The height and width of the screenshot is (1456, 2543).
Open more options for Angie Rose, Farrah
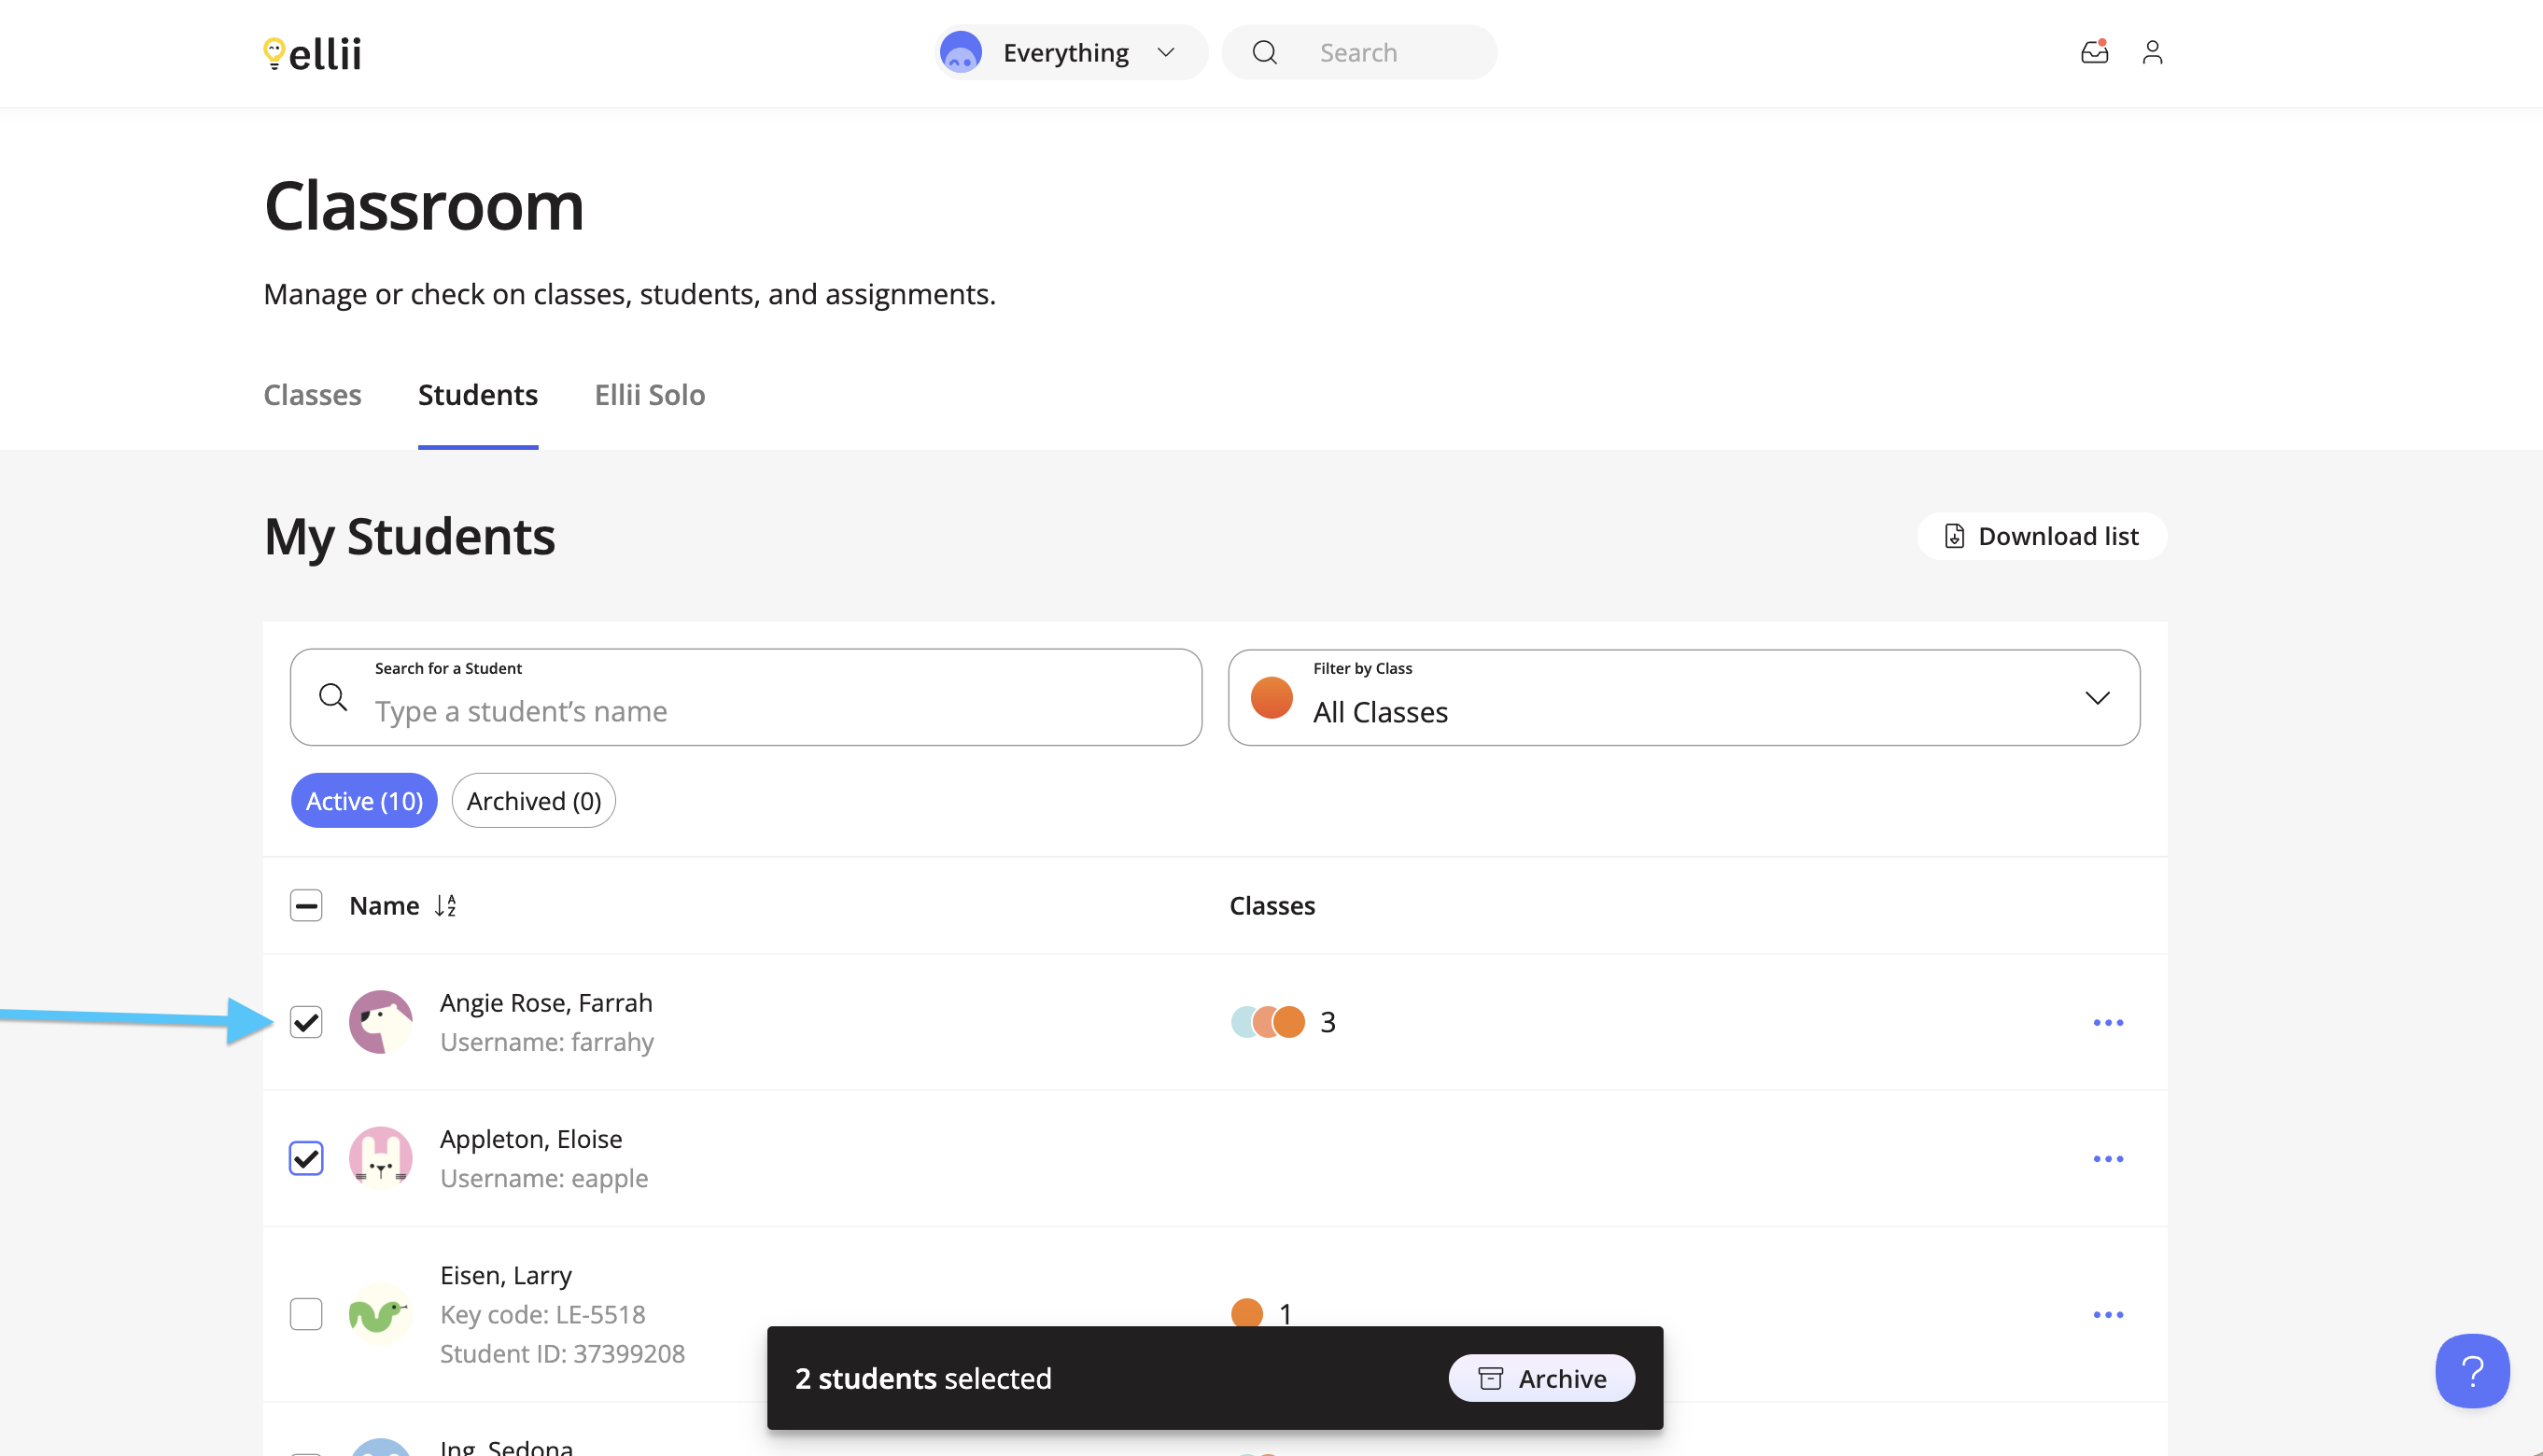2108,1022
